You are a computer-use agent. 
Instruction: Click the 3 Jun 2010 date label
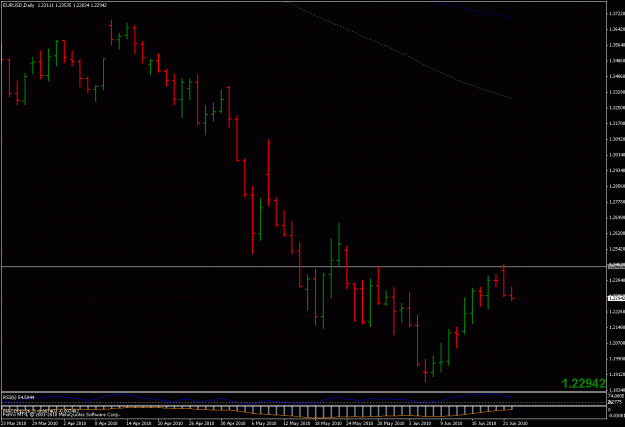tap(420, 423)
